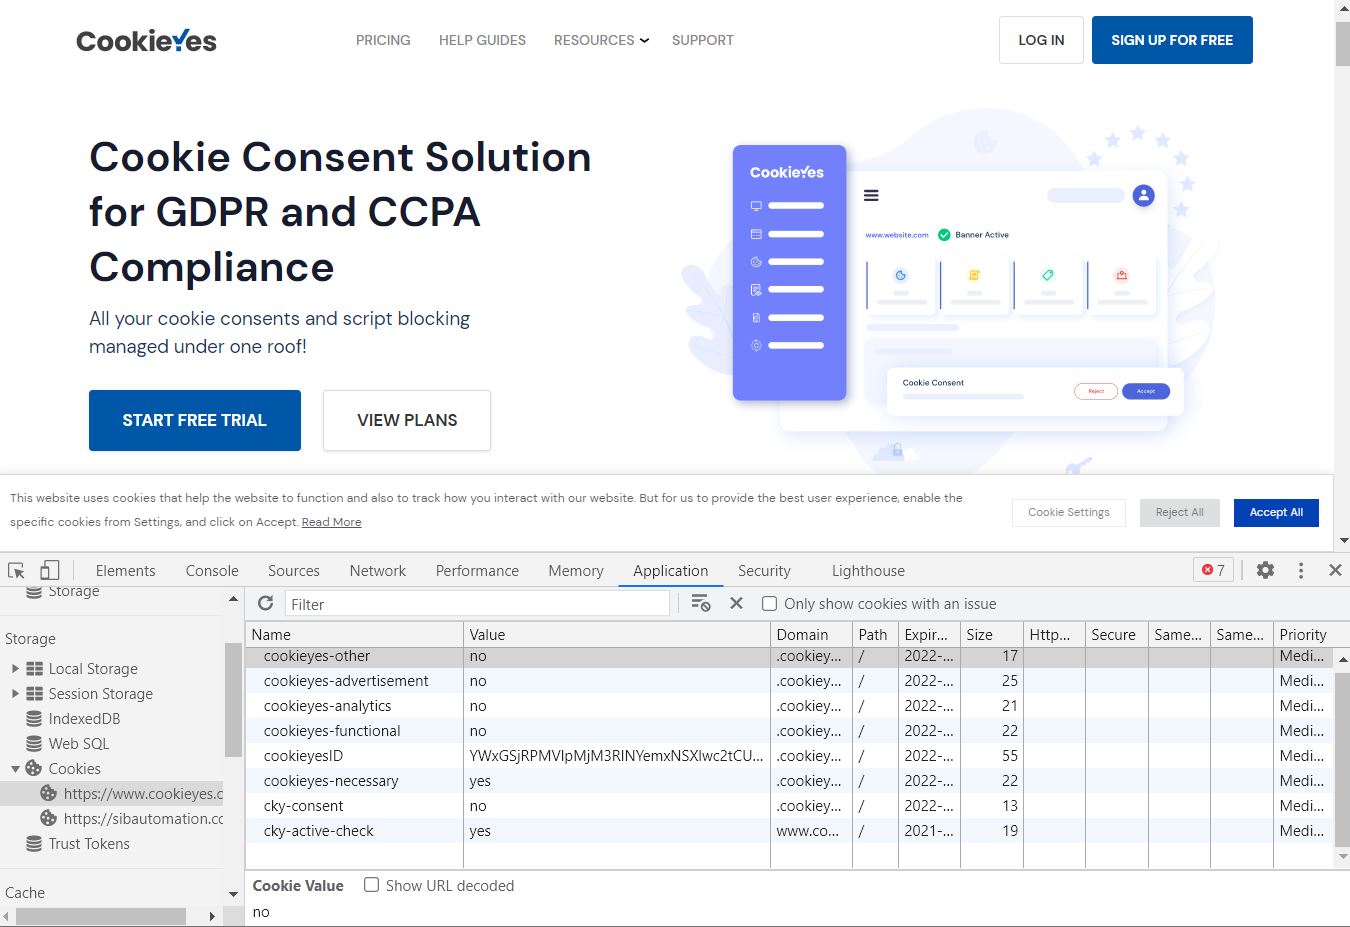
Task: Click Accept All cookies
Action: tap(1276, 512)
